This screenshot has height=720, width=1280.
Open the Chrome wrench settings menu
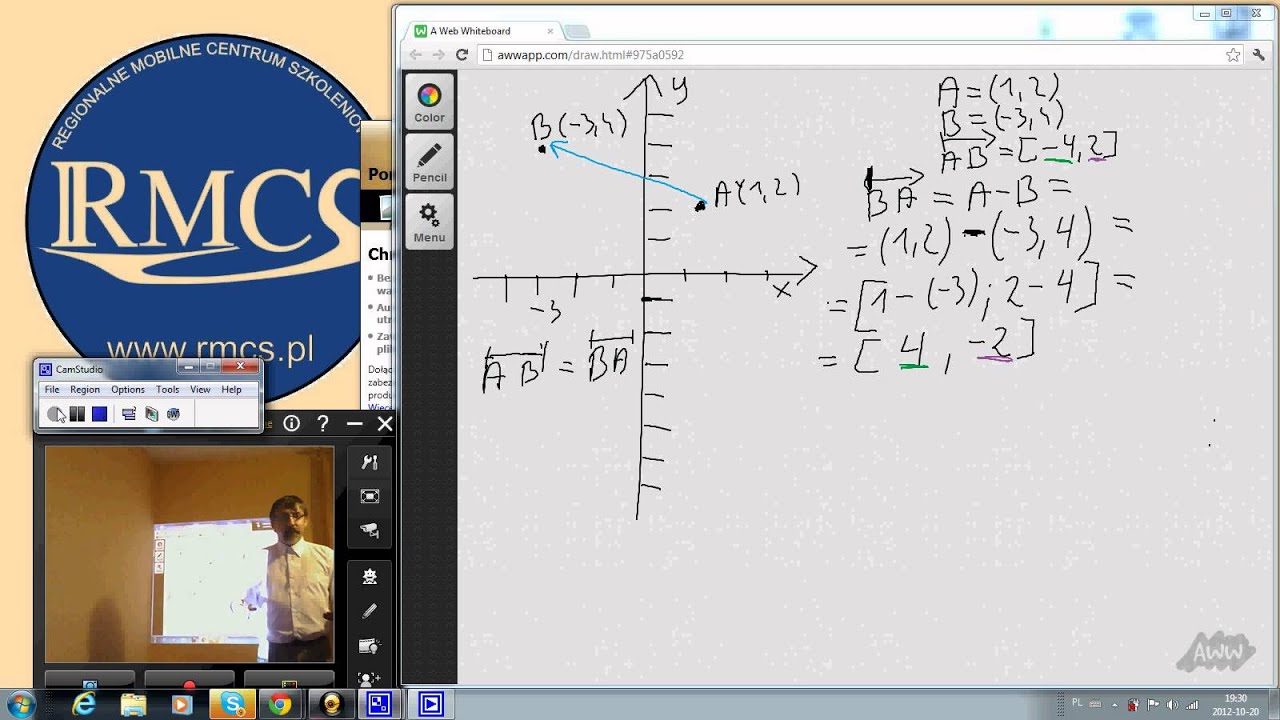tap(1258, 55)
